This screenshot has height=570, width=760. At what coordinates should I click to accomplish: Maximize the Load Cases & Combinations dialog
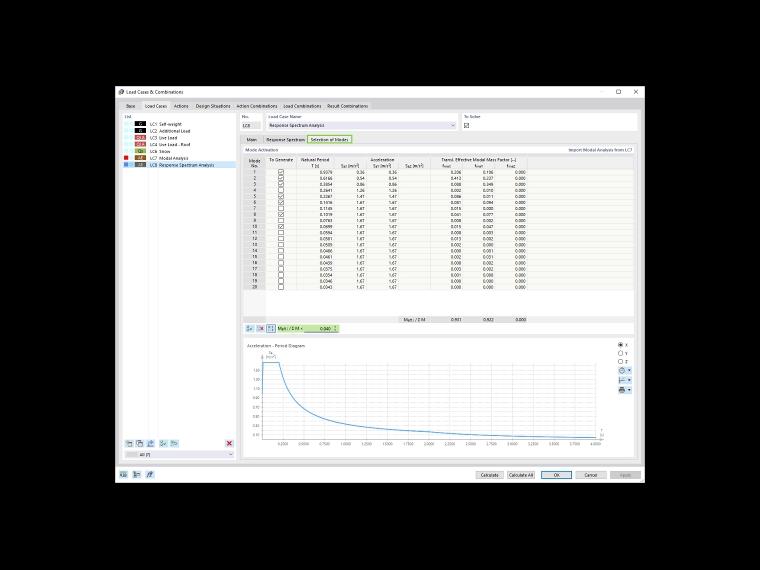(x=618, y=92)
